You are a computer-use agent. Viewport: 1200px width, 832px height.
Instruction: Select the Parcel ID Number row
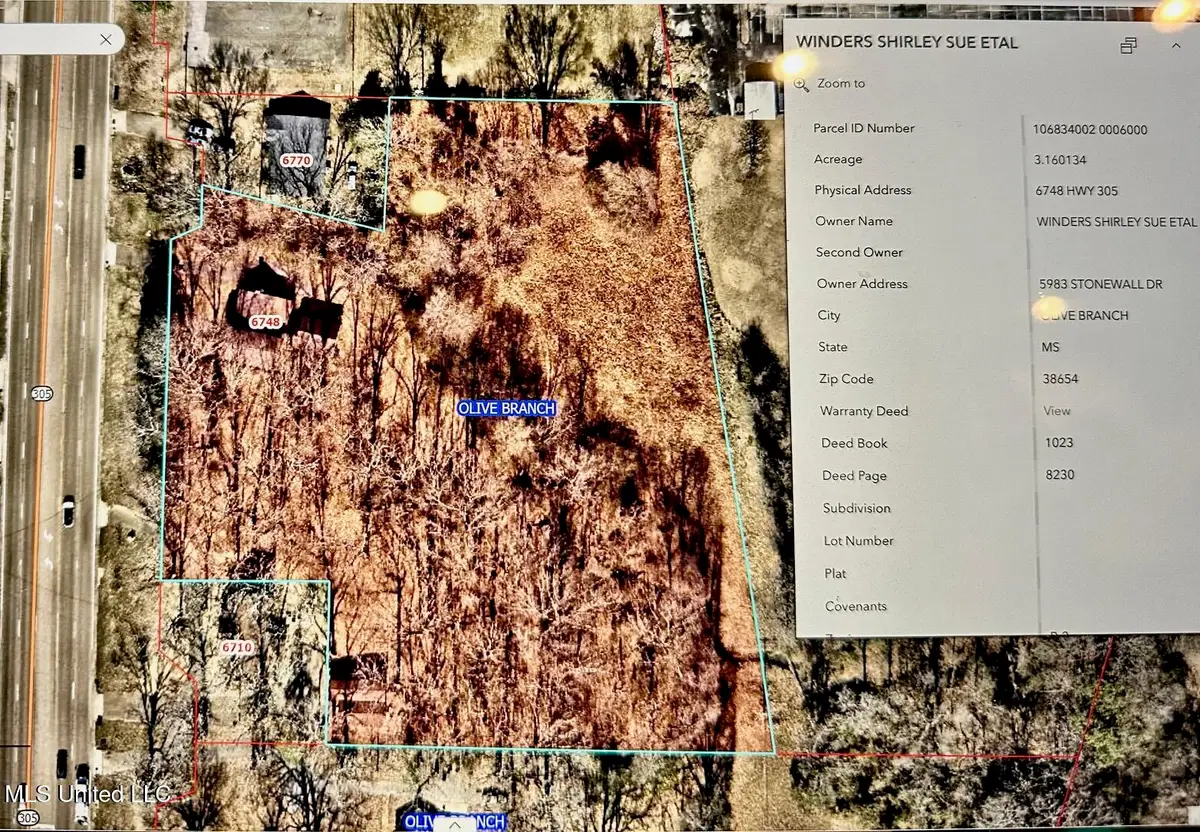coord(866,128)
